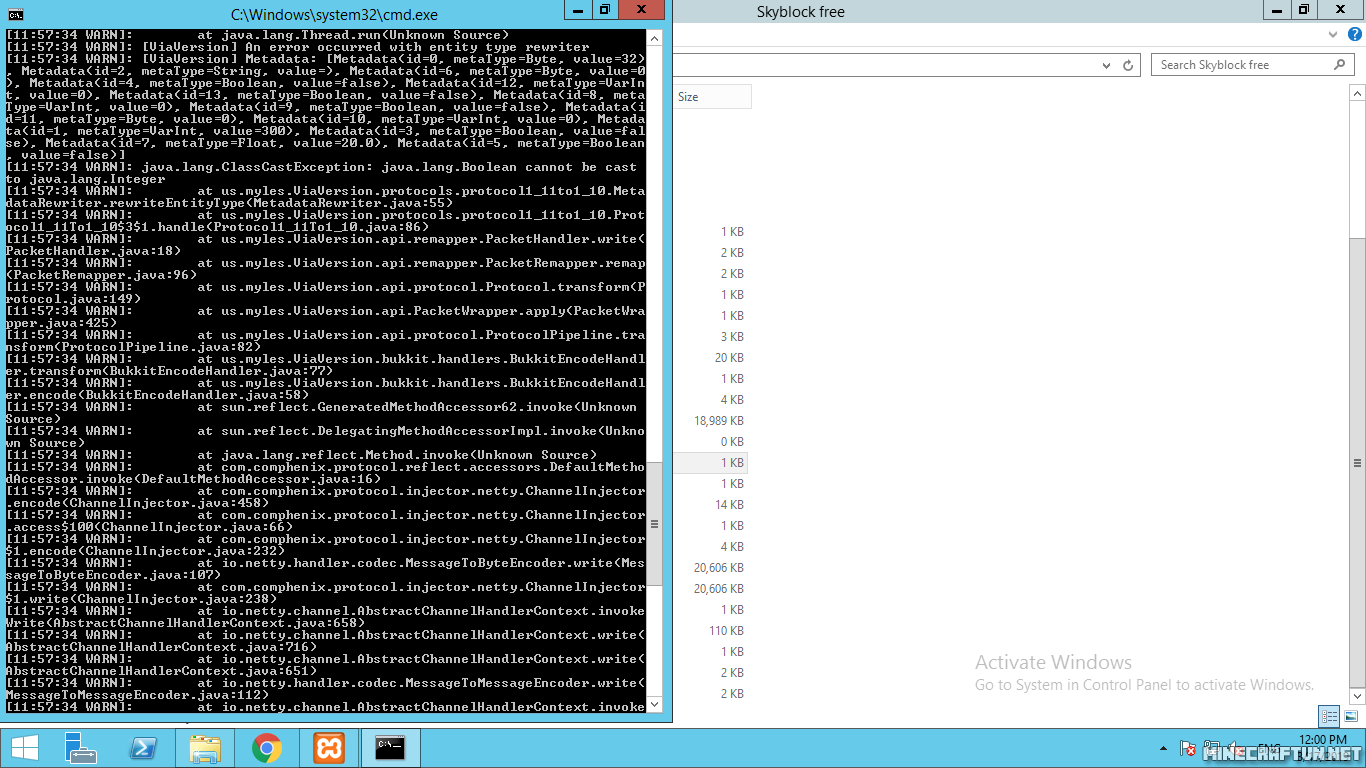Click the cmd scrollbar down arrow
The image size is (1366, 768).
655,704
